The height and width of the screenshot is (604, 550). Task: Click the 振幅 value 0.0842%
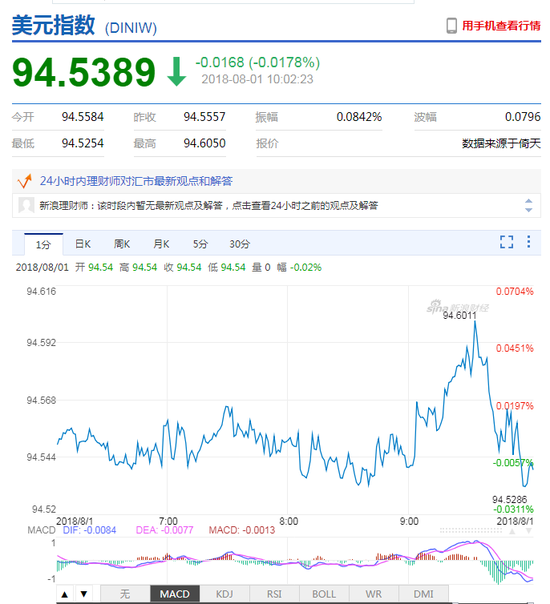click(x=359, y=117)
